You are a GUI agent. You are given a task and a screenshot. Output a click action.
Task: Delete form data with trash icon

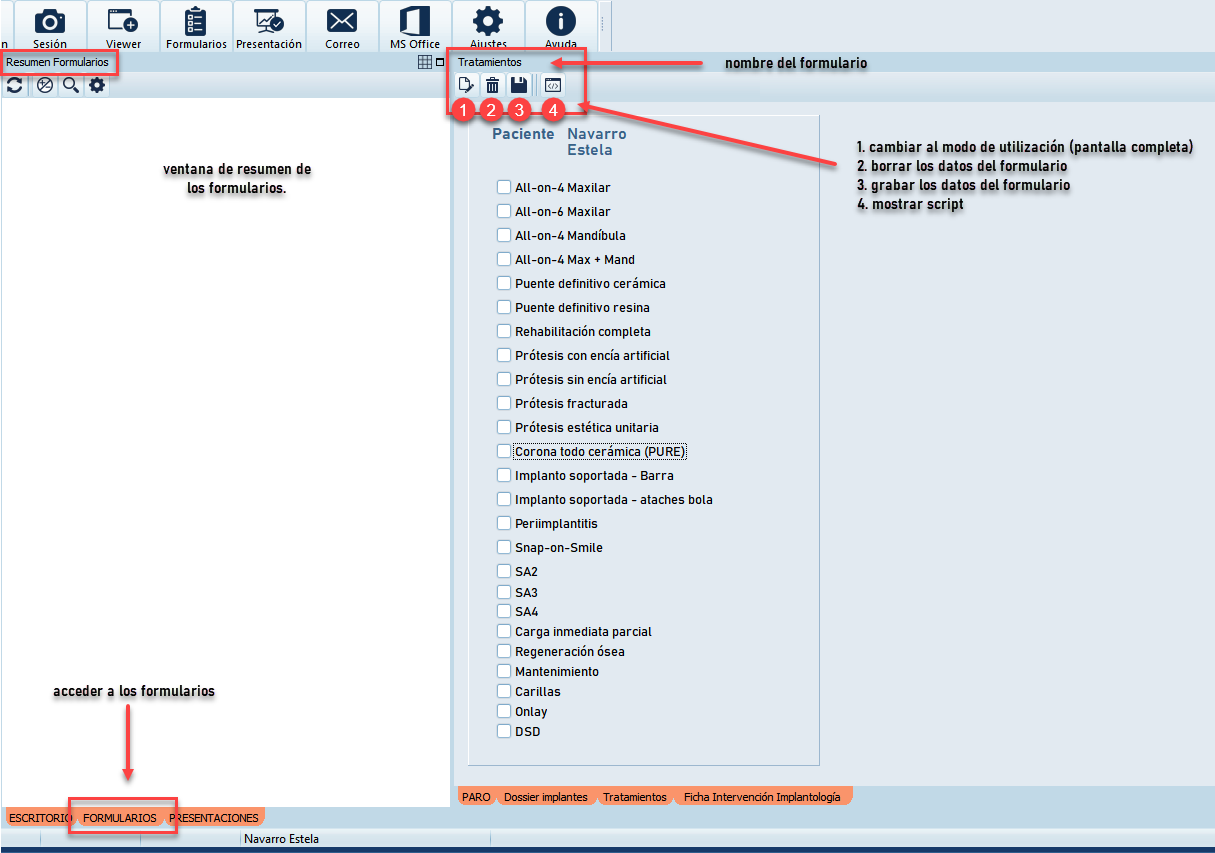[492, 85]
